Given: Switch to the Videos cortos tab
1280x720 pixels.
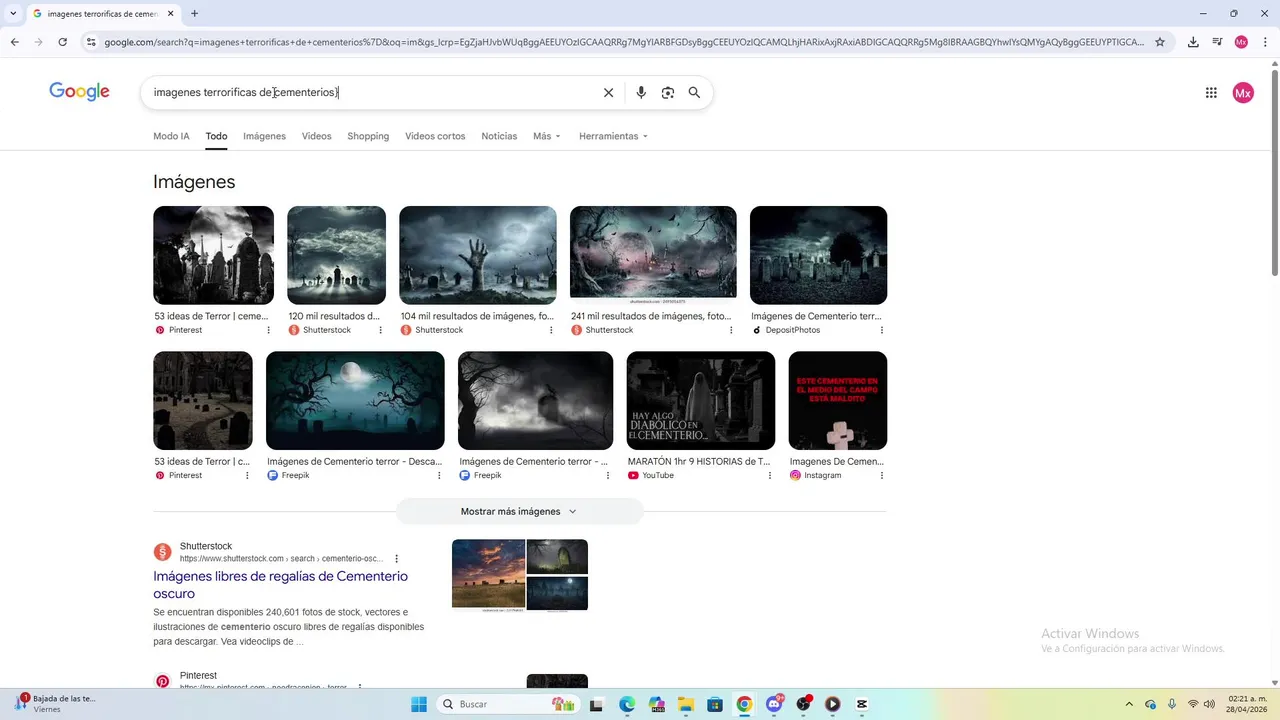Looking at the screenshot, I should 435,136.
